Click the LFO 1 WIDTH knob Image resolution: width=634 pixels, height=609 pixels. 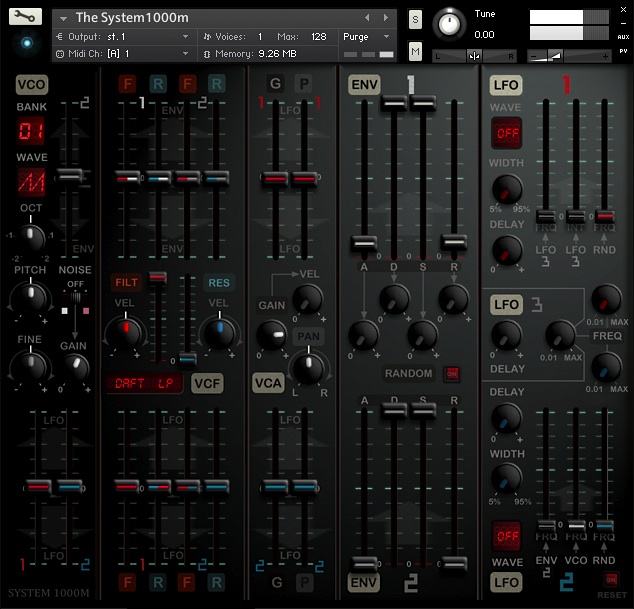coord(507,189)
